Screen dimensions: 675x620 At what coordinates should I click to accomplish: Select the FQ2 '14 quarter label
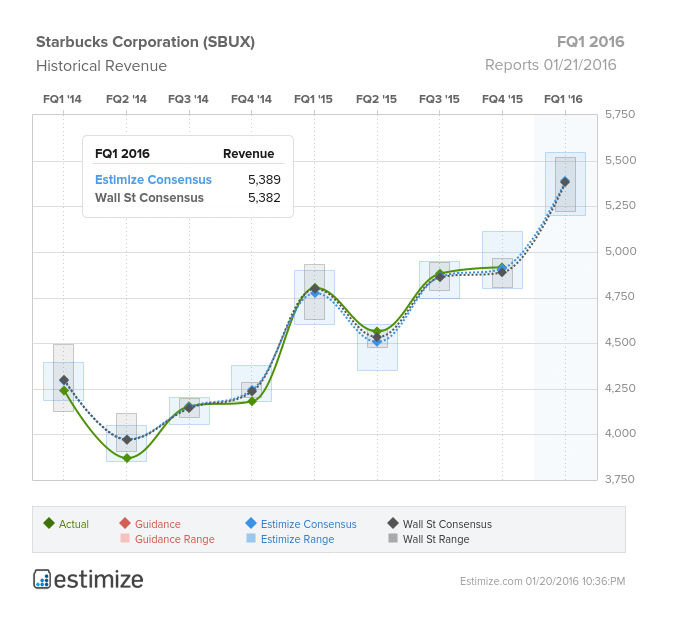pos(126,99)
